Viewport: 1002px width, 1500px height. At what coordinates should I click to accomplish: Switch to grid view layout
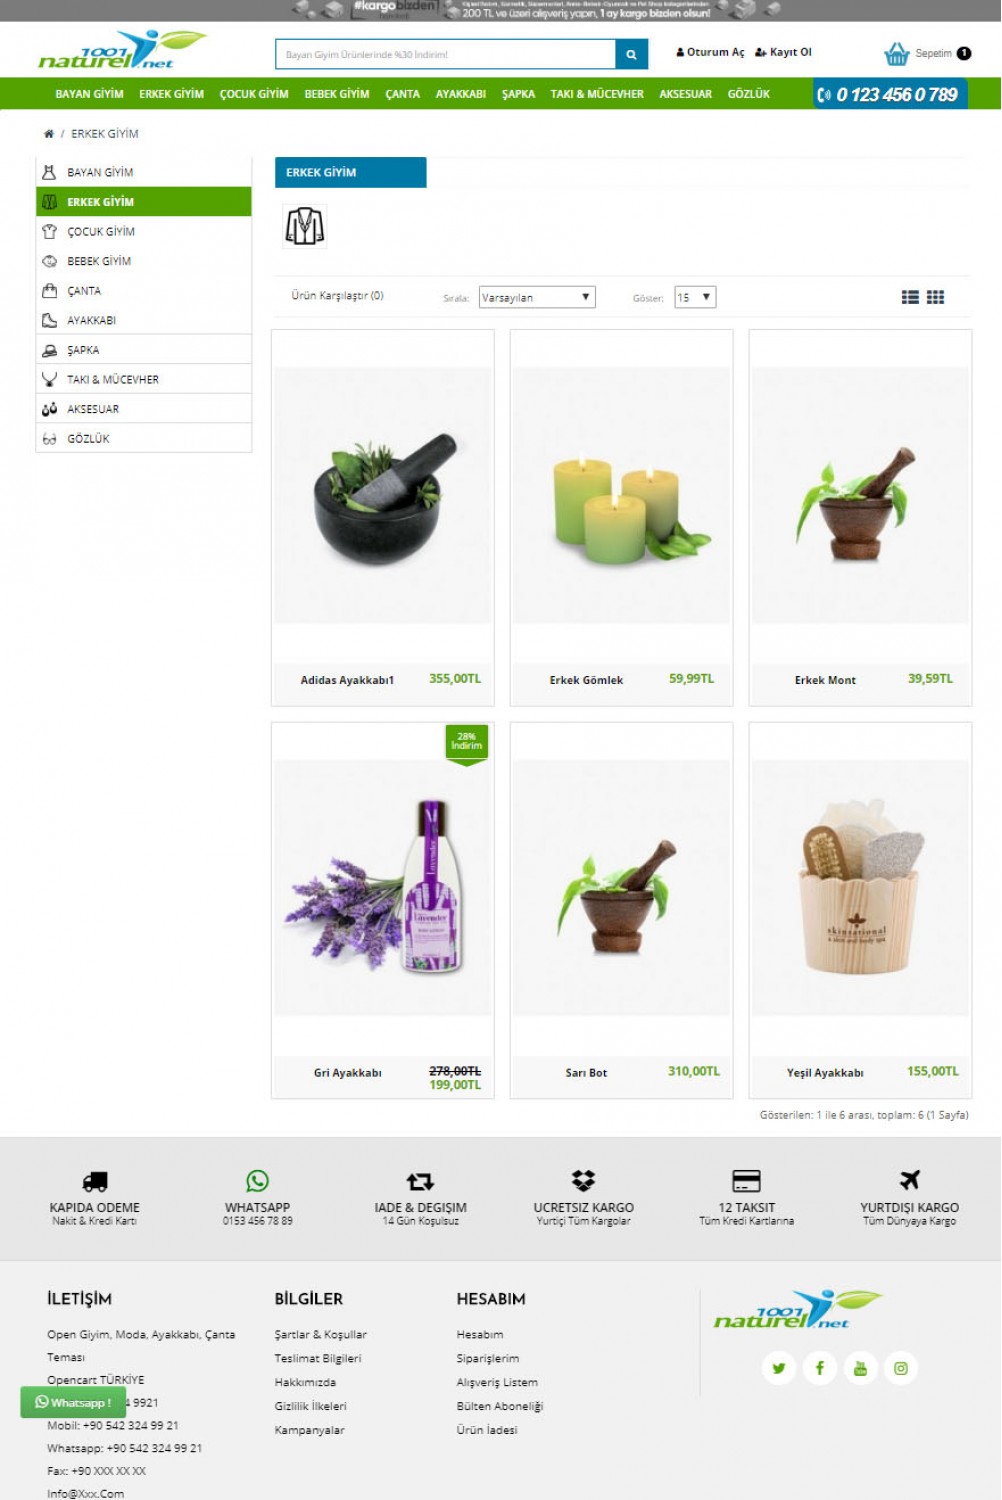[935, 297]
